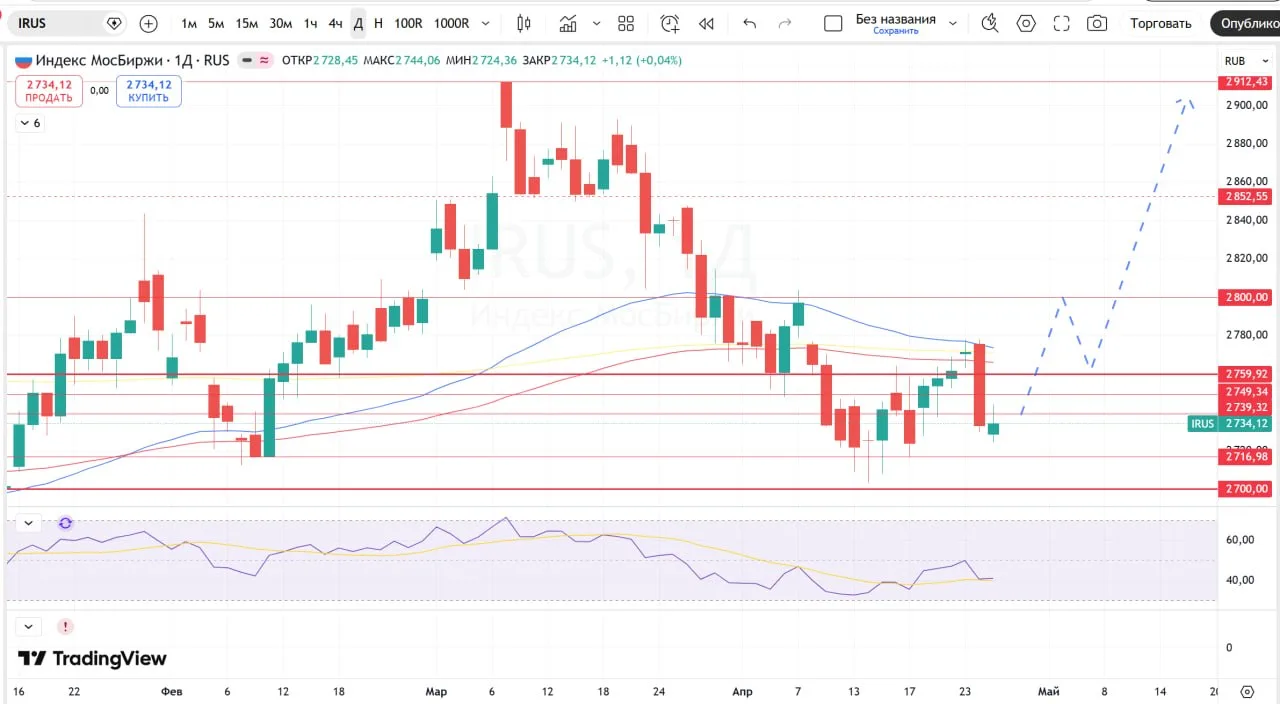Toggle the layout selection square checkbox

pos(833,23)
